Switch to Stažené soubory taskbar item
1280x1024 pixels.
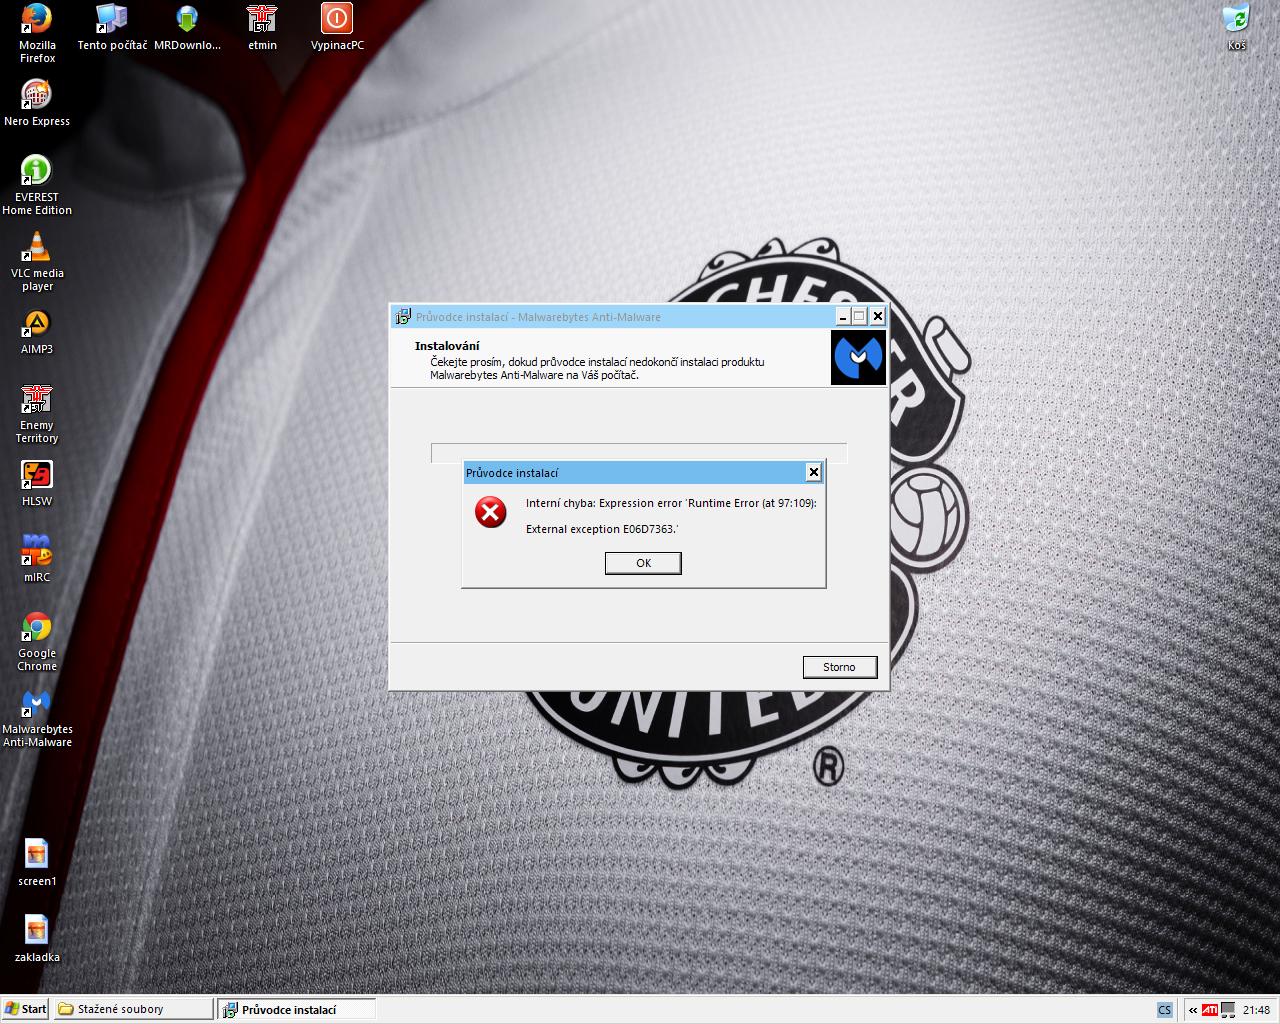(x=133, y=1009)
